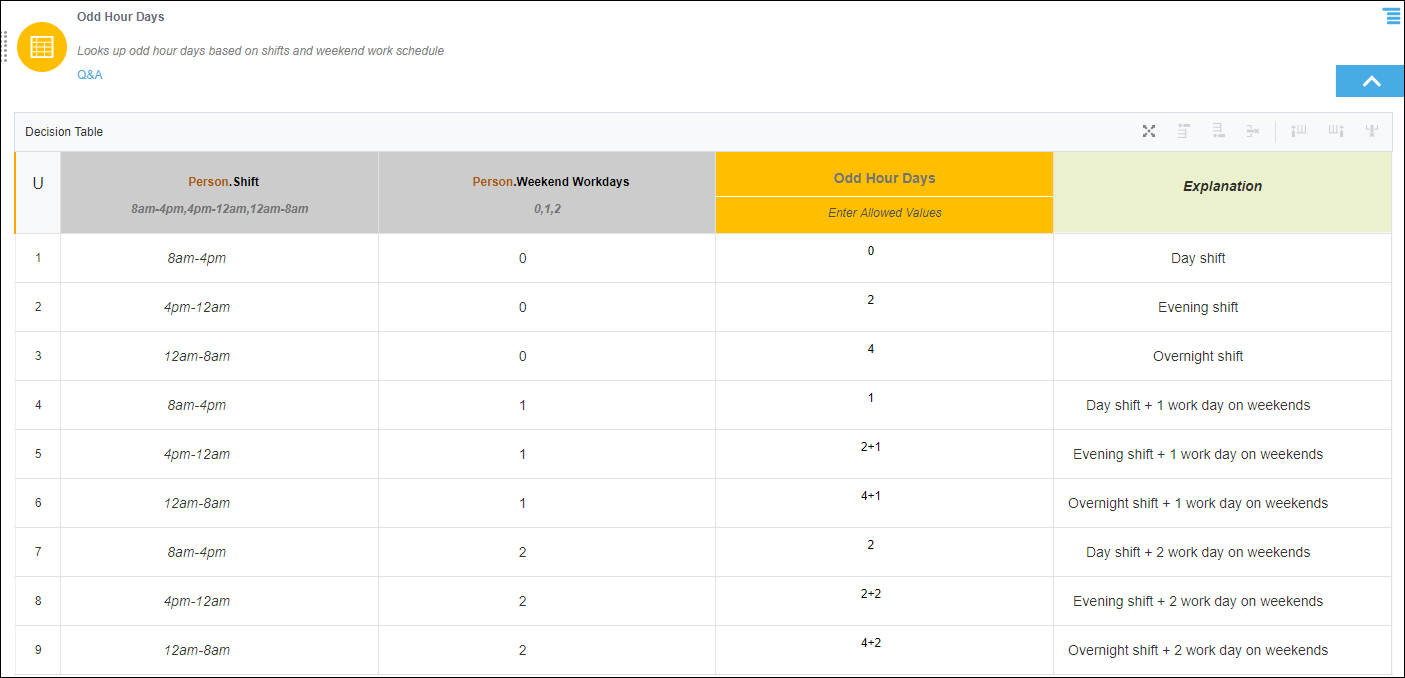The image size is (1405, 678).
Task: Click the '2+2' odd hour days cell
Action: (884, 601)
